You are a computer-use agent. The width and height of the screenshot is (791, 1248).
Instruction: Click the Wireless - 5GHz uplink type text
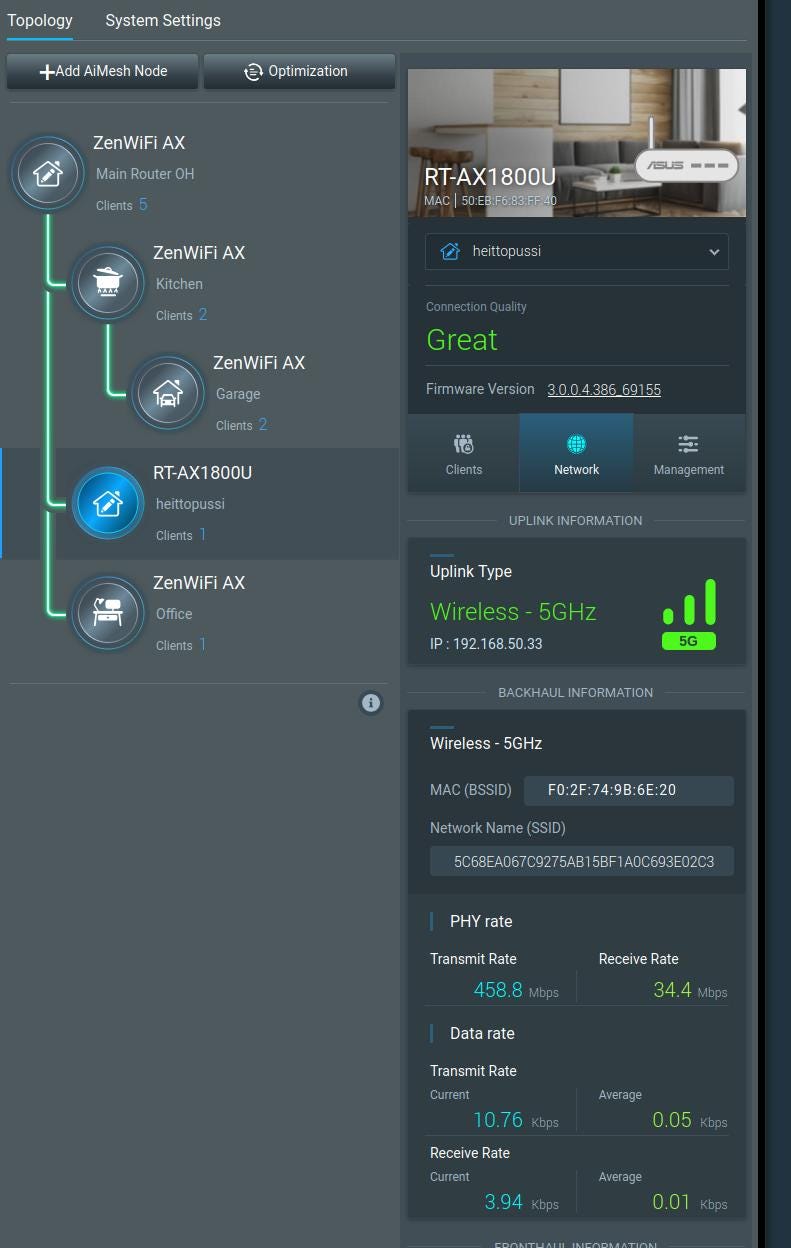(513, 611)
